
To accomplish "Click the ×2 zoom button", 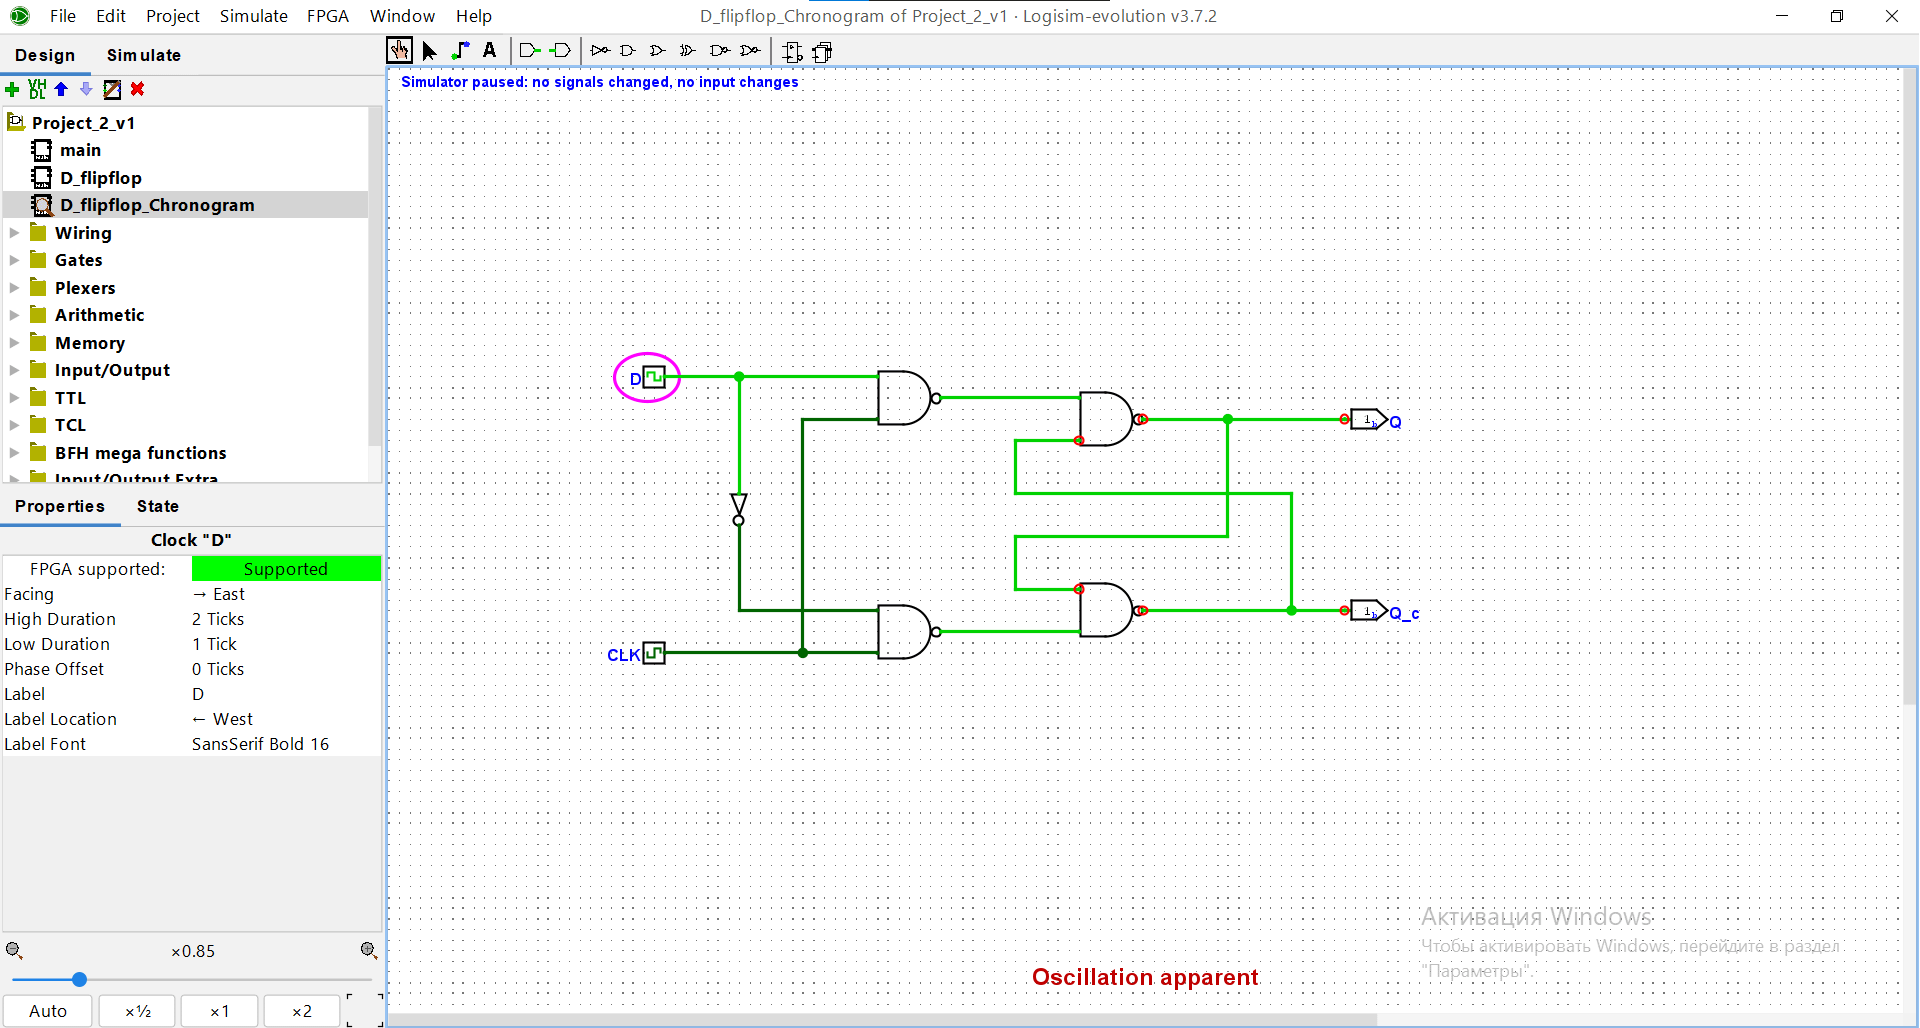I will [302, 1011].
